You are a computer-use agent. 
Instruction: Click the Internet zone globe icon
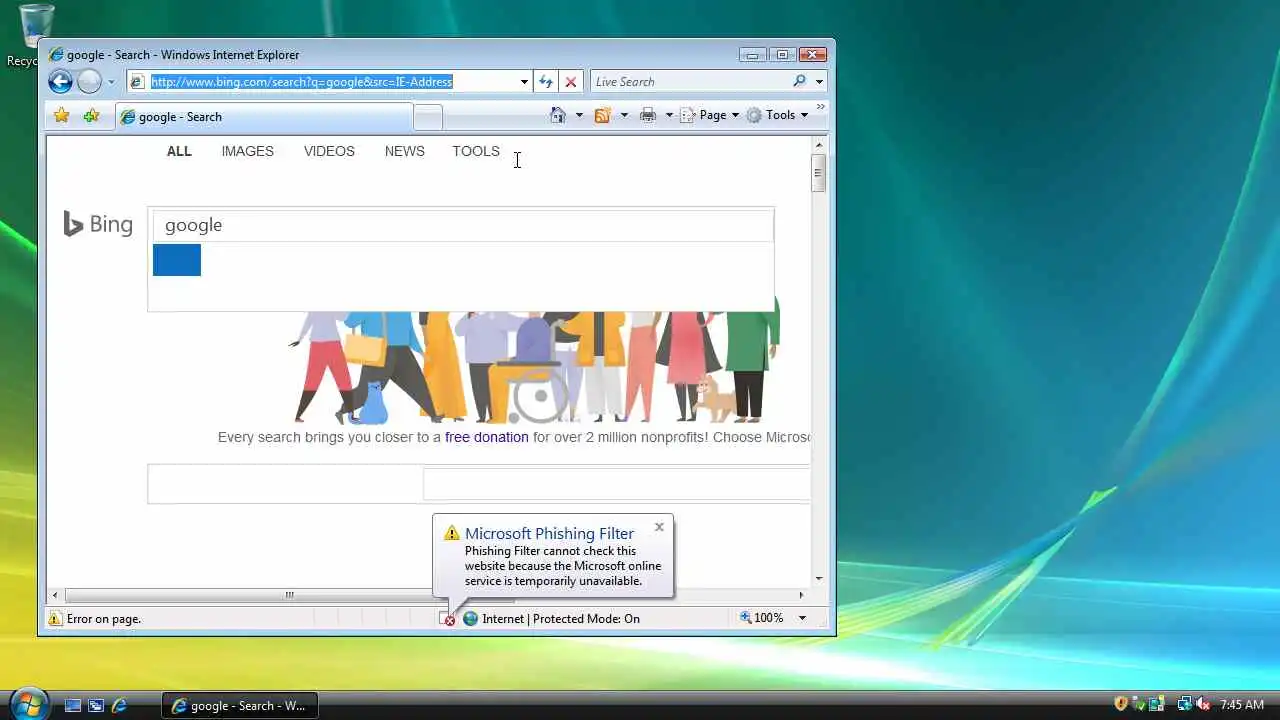470,619
